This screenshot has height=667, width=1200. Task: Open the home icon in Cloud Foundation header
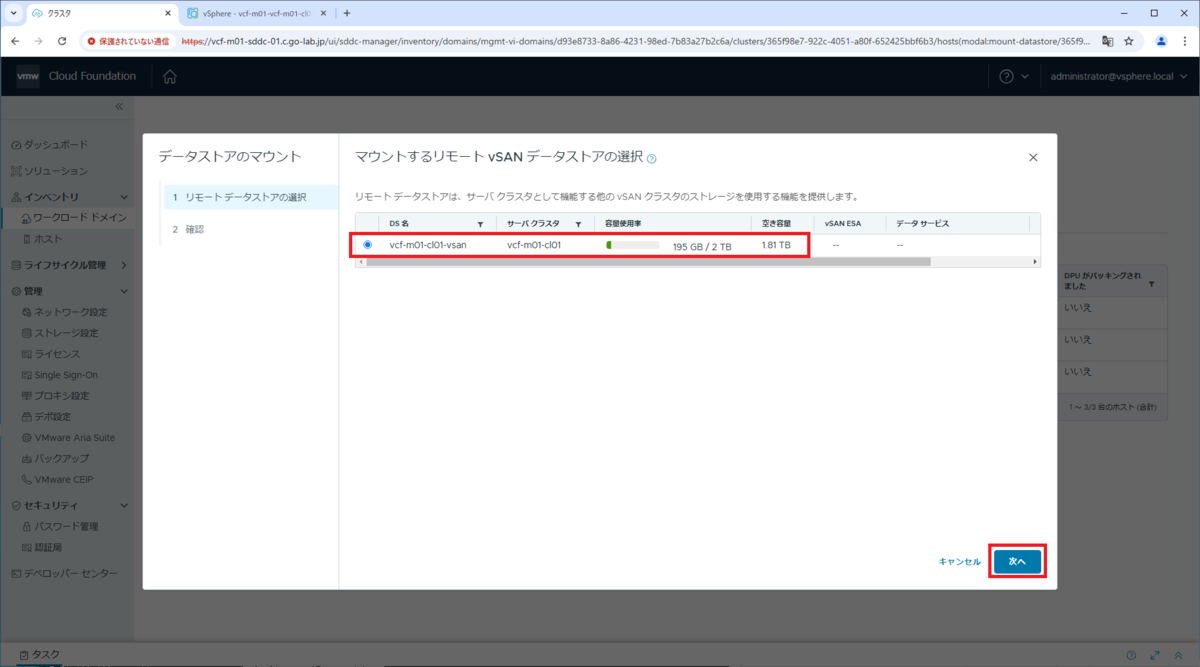click(x=170, y=77)
